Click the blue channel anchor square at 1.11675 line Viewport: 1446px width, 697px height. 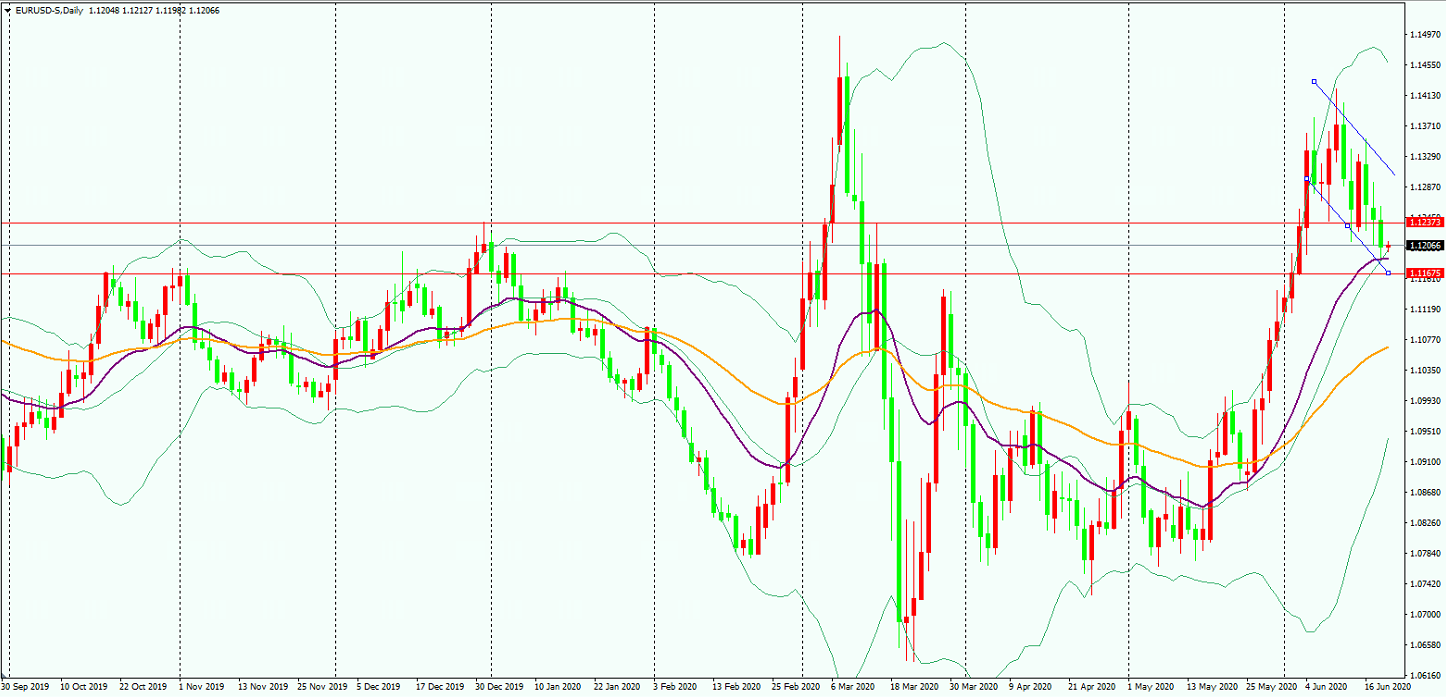click(x=1388, y=273)
